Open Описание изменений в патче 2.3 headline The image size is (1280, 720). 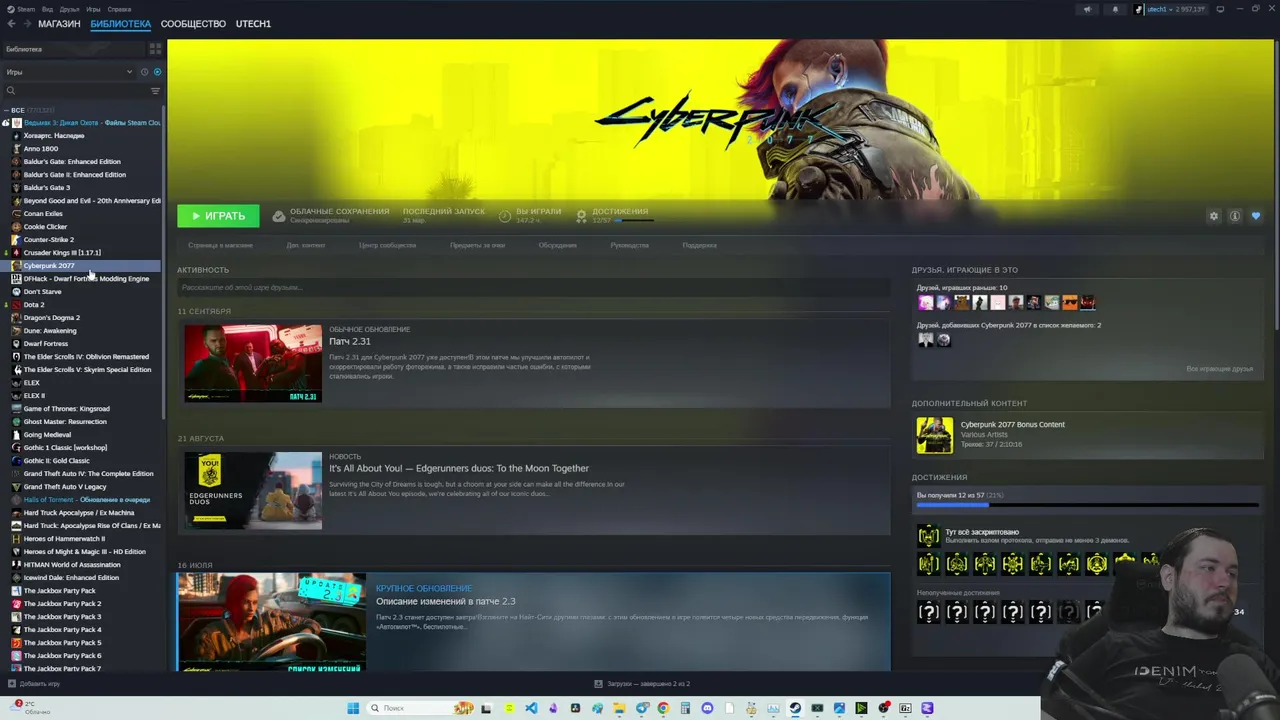(x=446, y=601)
